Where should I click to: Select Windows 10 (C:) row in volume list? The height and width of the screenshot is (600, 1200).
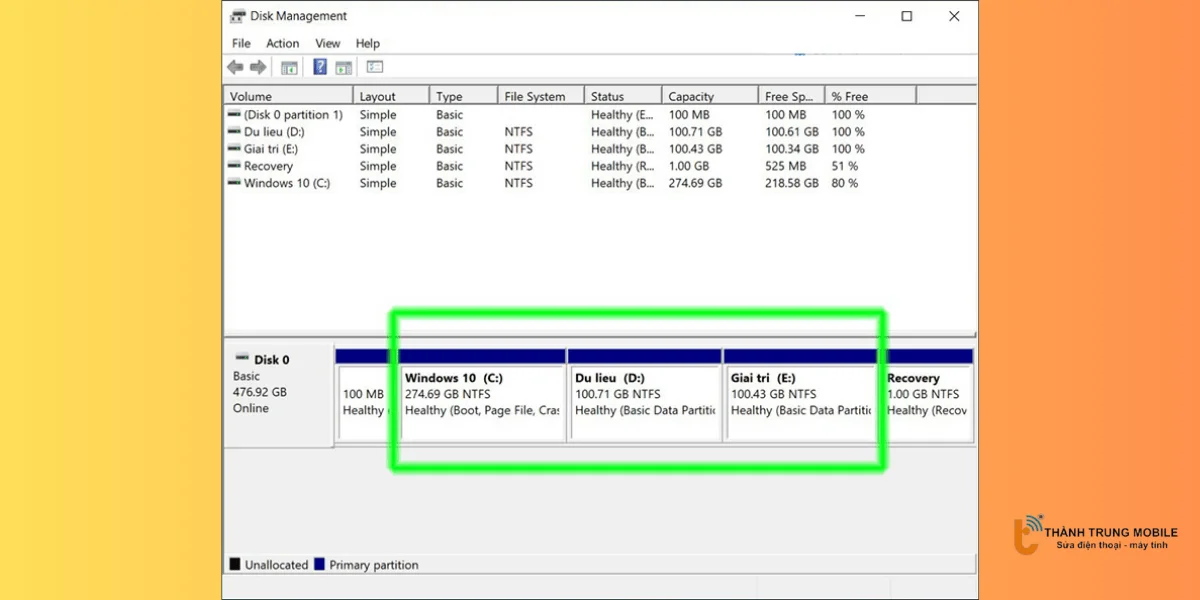click(x=286, y=183)
